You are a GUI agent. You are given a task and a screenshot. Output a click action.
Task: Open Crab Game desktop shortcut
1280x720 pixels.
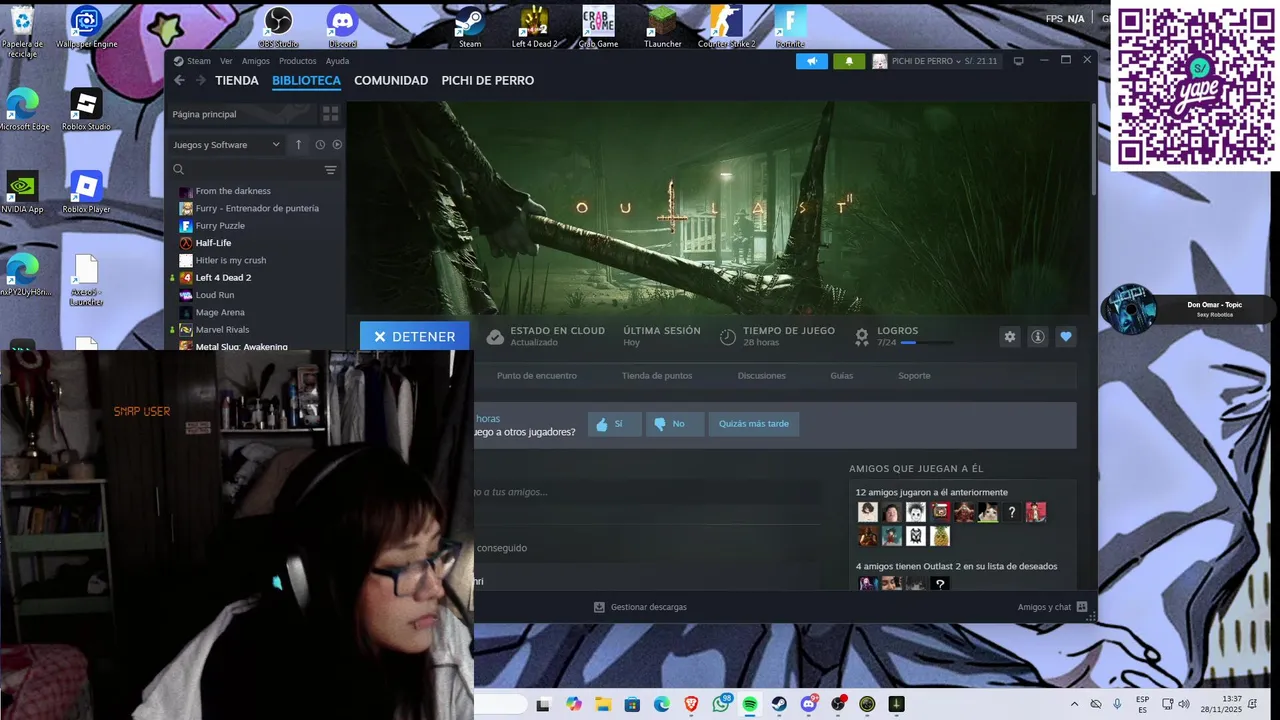pyautogui.click(x=598, y=27)
